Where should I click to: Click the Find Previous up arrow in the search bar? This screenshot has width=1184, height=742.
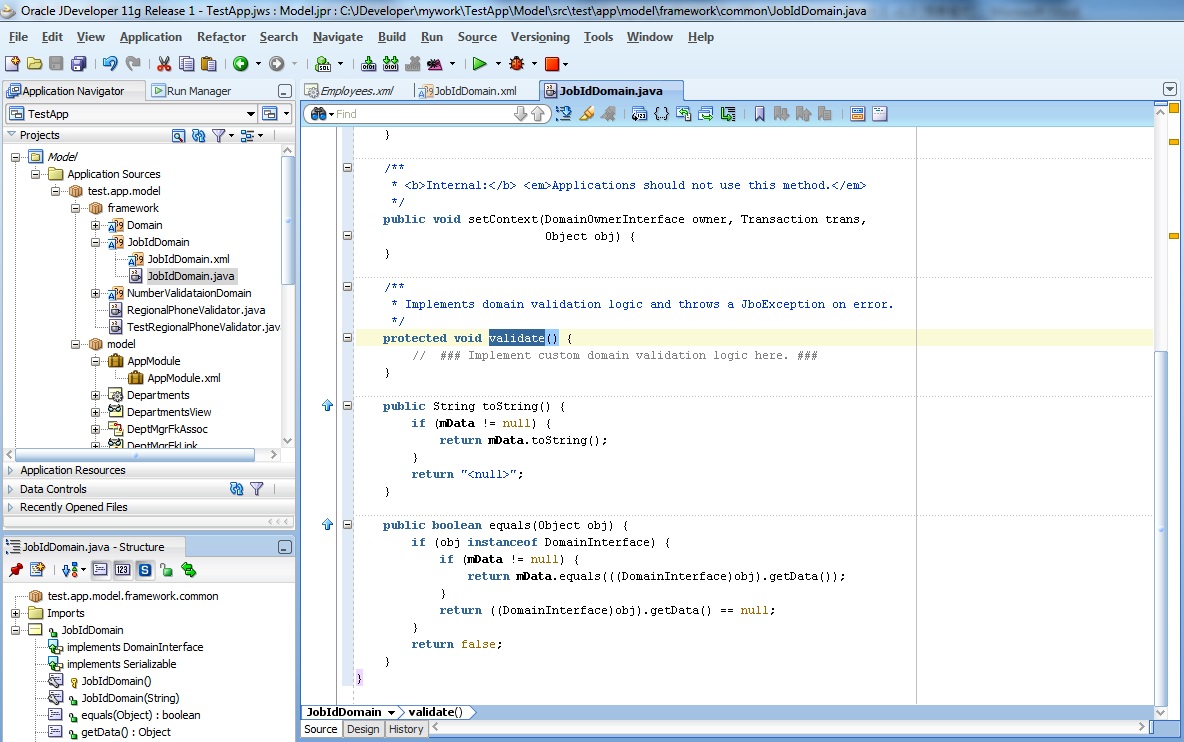point(538,114)
